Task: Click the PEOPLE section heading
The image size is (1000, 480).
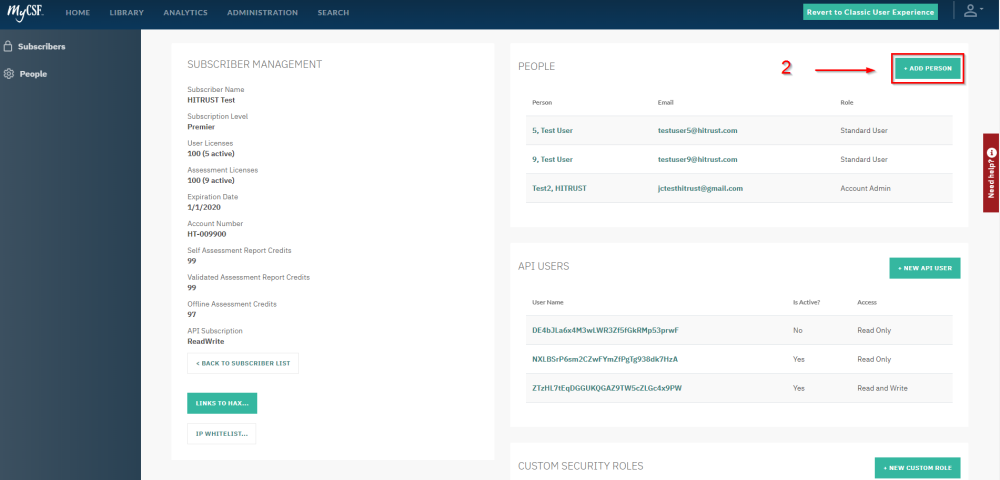Action: tap(536, 66)
